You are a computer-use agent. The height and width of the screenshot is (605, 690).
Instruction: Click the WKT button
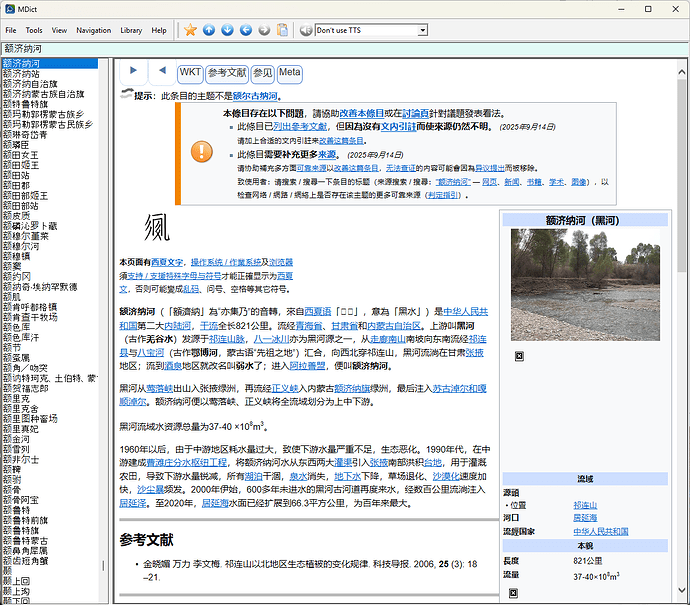190,73
